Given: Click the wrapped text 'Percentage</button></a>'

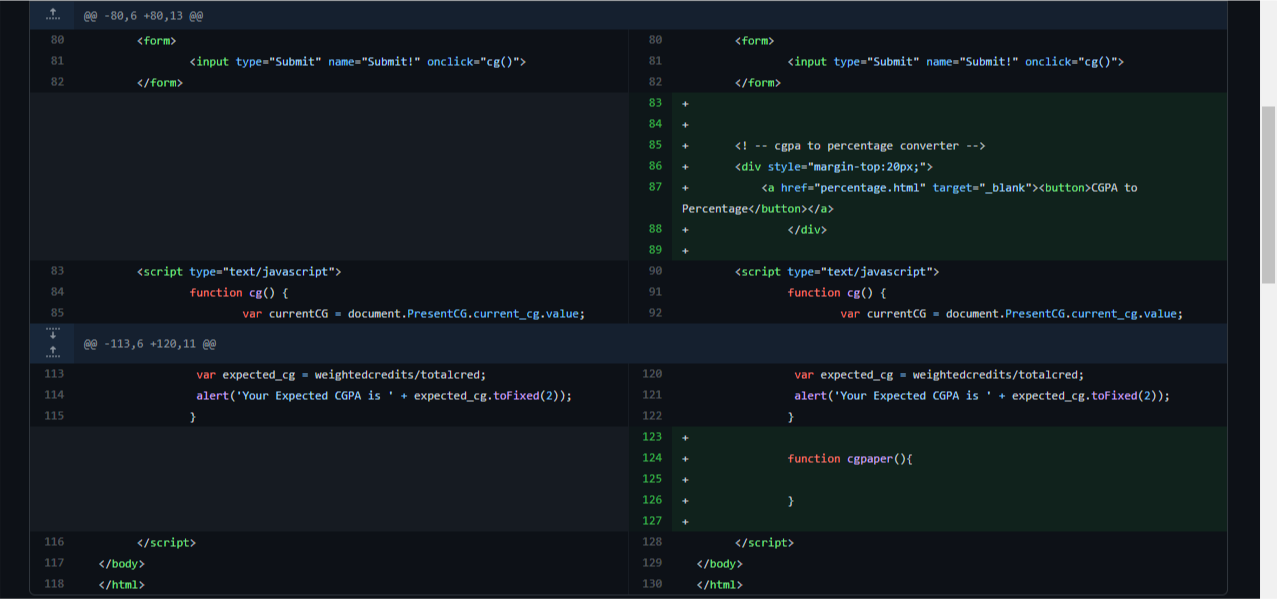Looking at the screenshot, I should pyautogui.click(x=757, y=208).
